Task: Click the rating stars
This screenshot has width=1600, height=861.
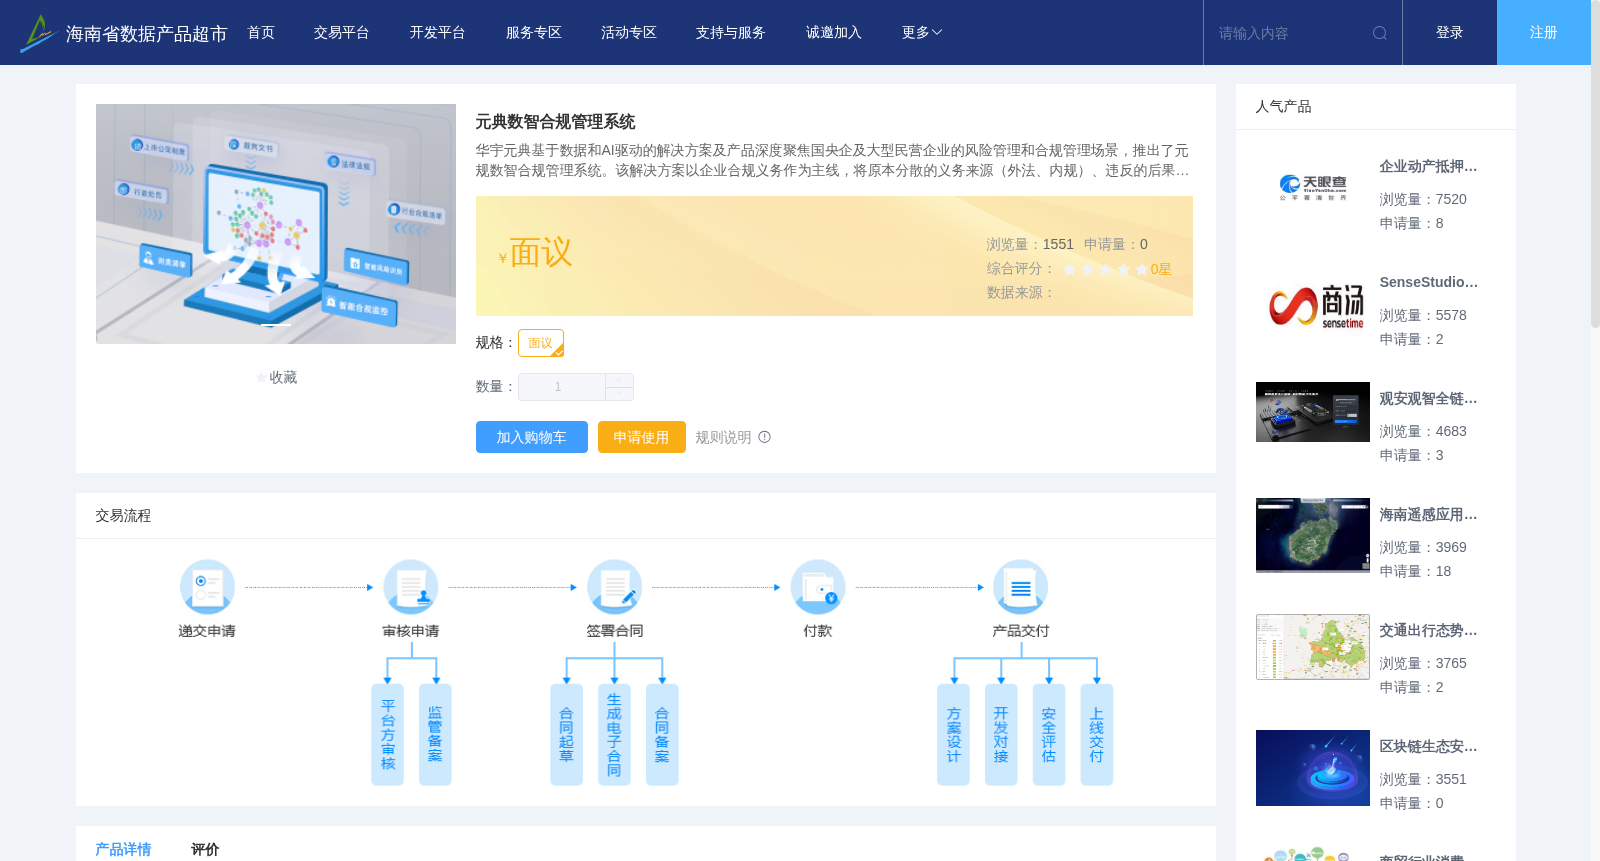Action: point(1105,269)
